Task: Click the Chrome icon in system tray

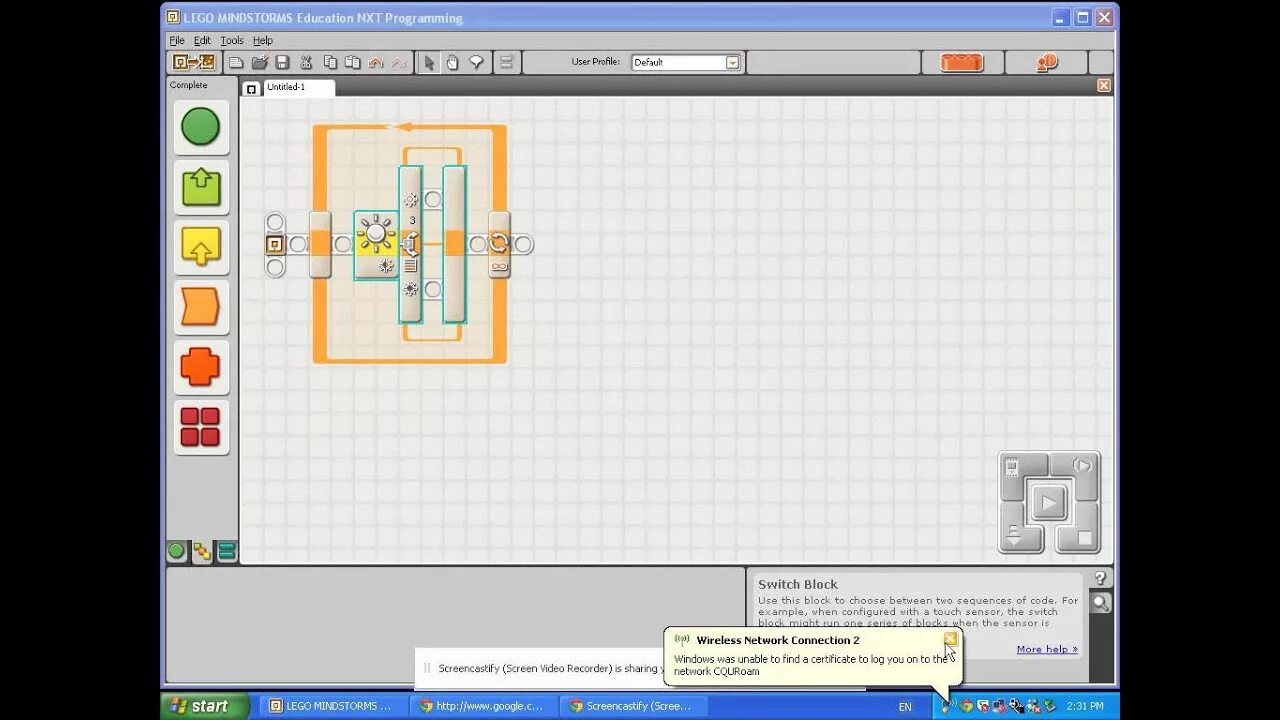Action: [x=967, y=706]
